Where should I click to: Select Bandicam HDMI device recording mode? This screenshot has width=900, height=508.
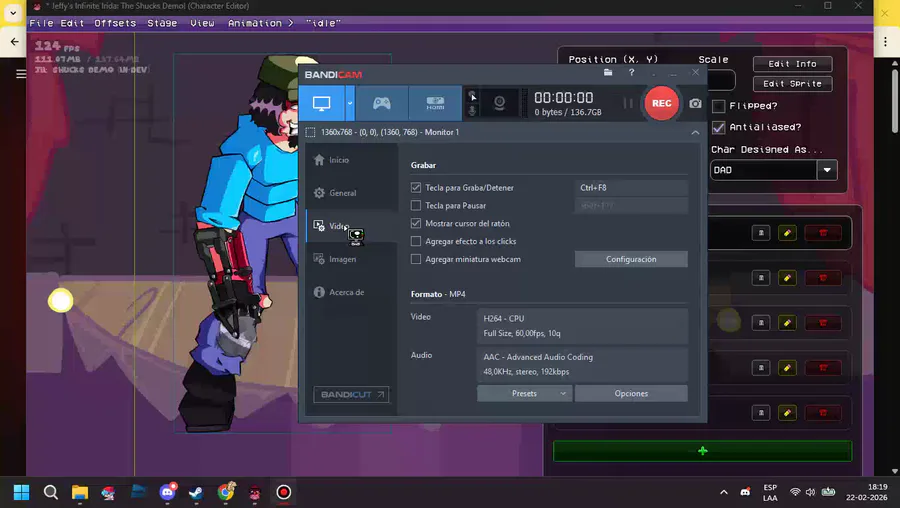[435, 103]
